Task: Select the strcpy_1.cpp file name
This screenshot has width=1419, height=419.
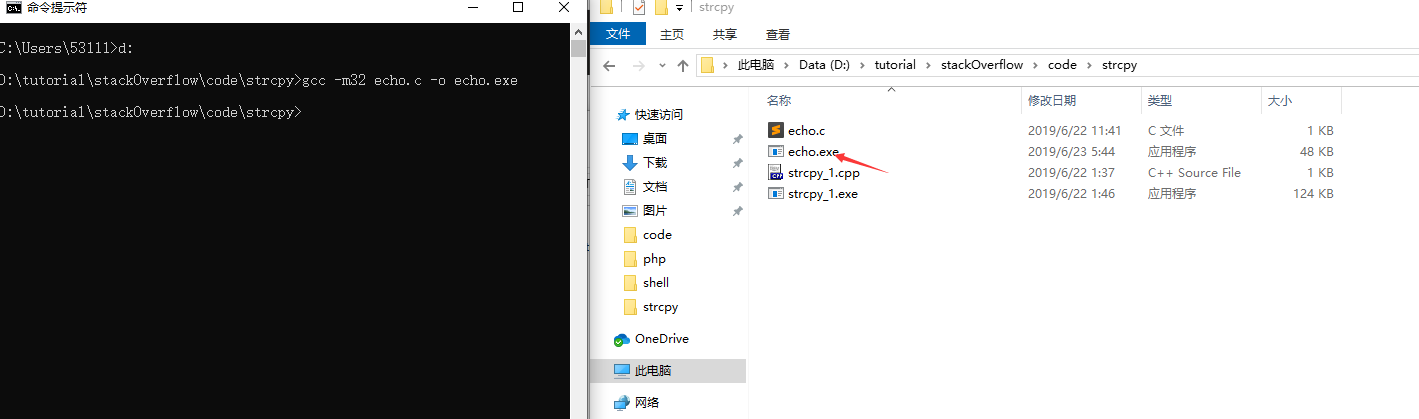Action: 822,172
